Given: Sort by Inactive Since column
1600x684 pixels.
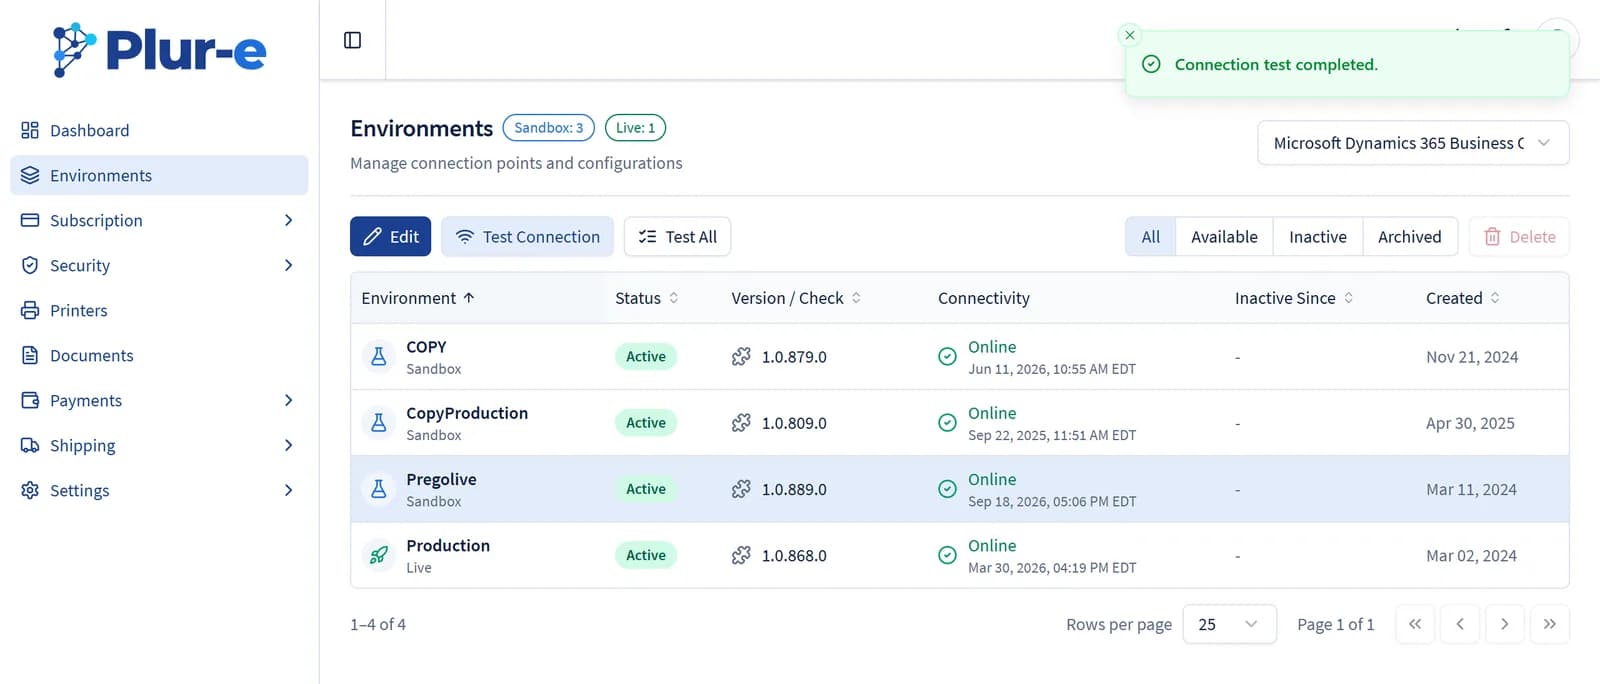Looking at the screenshot, I should click(1294, 298).
